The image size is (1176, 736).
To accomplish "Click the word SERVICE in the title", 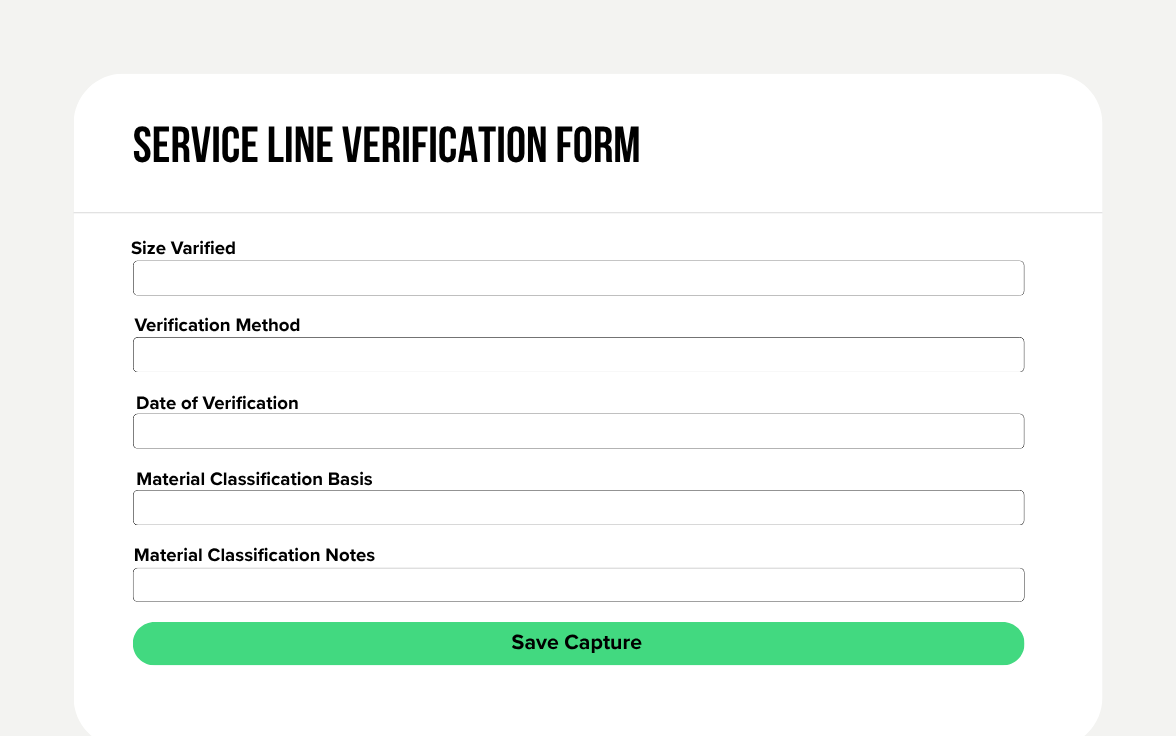I will pyautogui.click(x=196, y=146).
